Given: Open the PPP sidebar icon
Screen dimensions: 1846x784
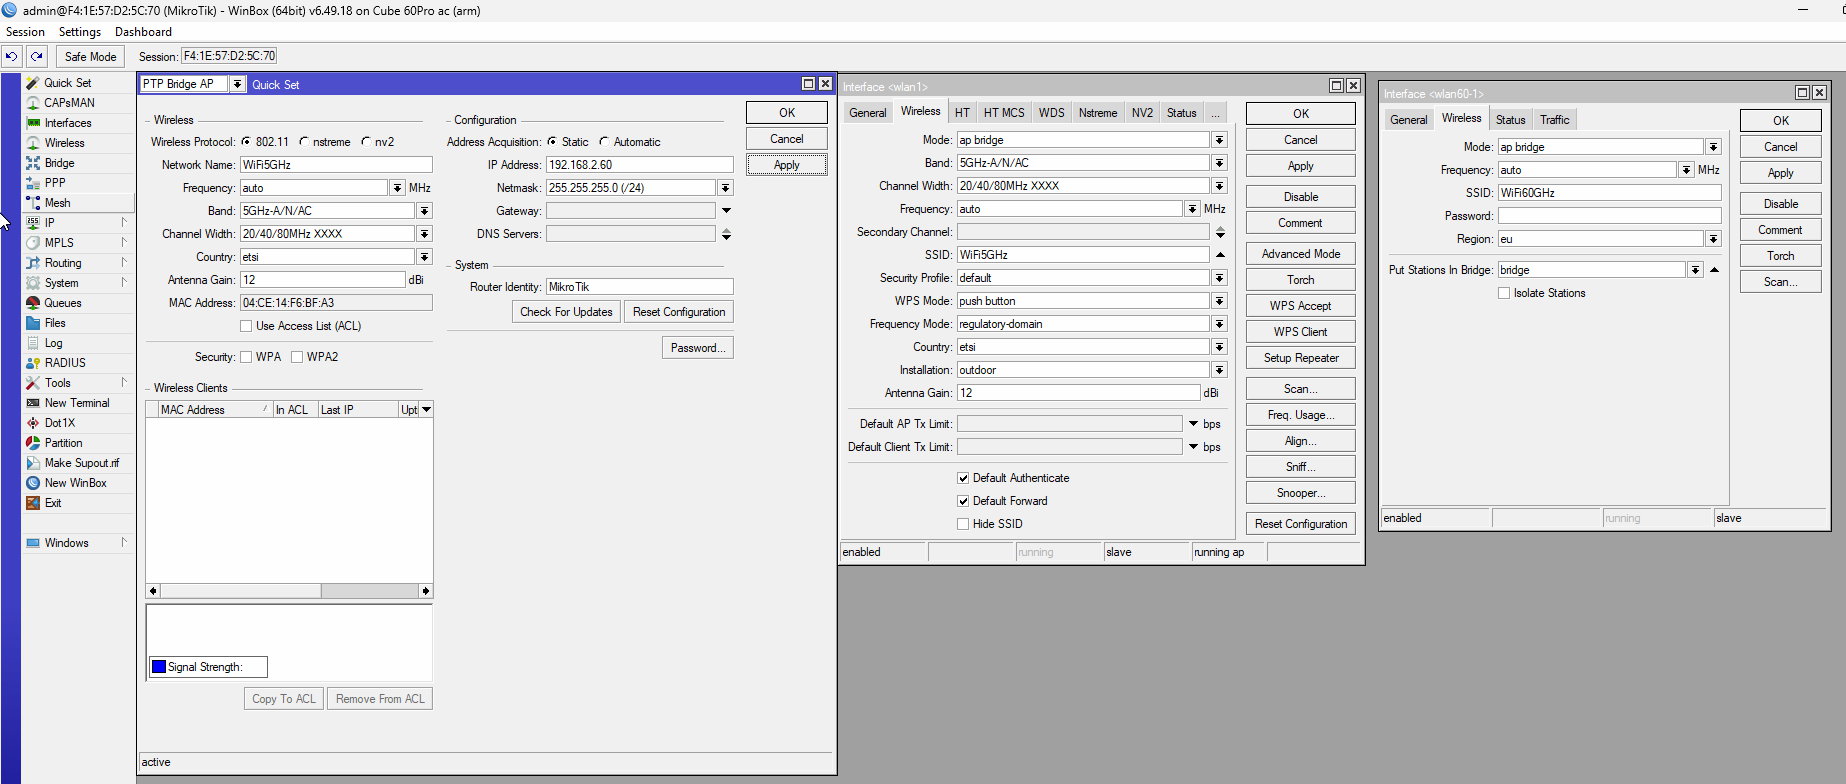Looking at the screenshot, I should coord(33,183).
